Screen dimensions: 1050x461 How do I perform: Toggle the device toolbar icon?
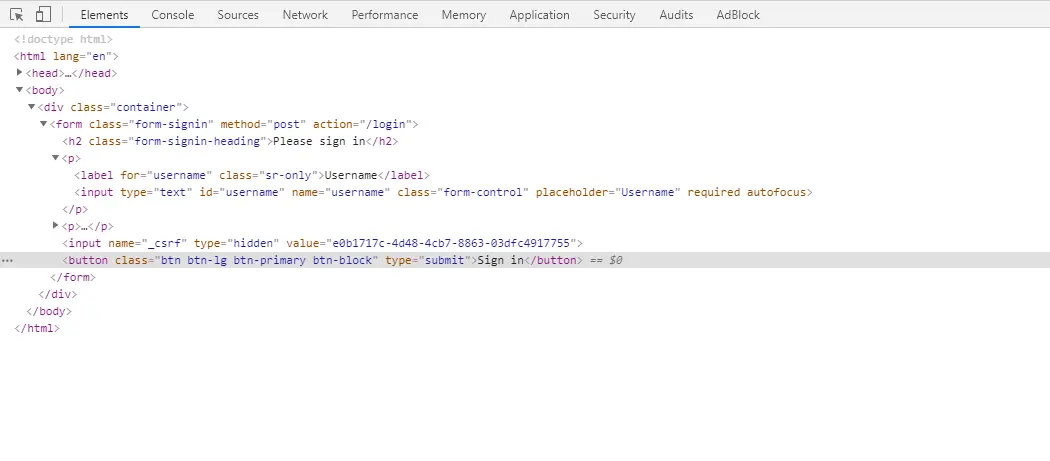click(x=43, y=14)
